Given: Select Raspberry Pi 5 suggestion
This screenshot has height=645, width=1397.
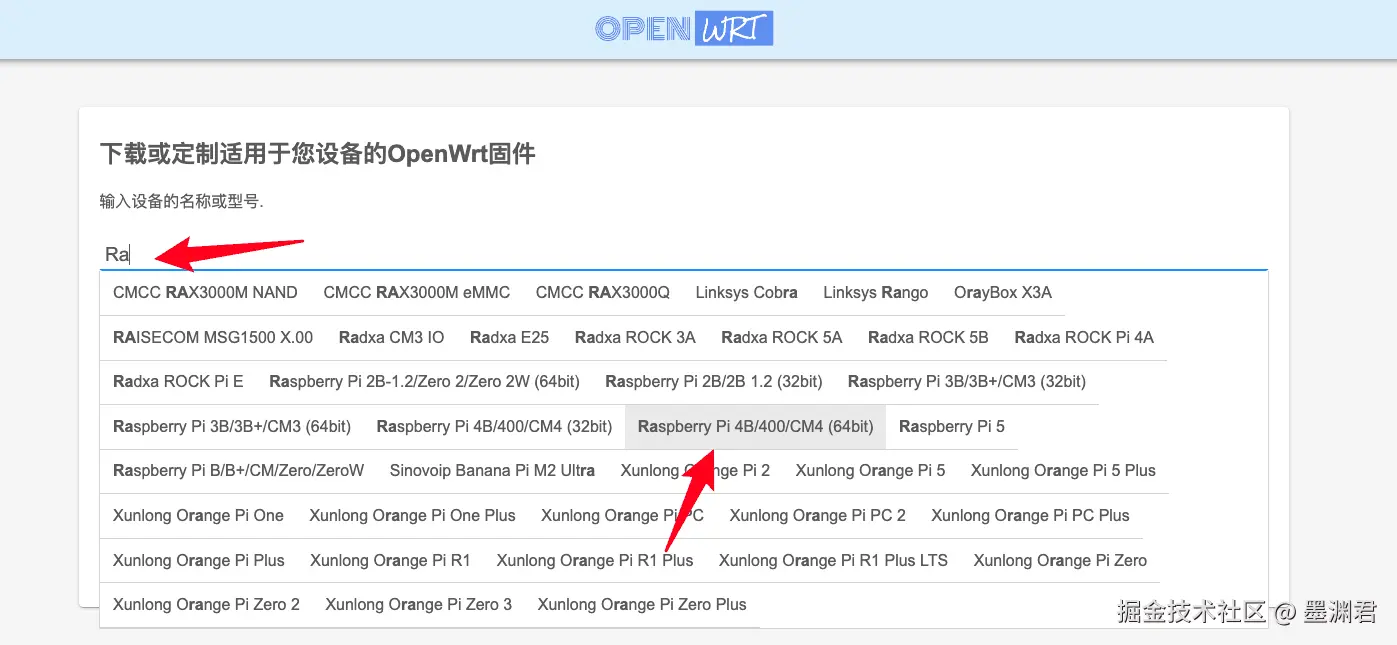Looking at the screenshot, I should (952, 426).
